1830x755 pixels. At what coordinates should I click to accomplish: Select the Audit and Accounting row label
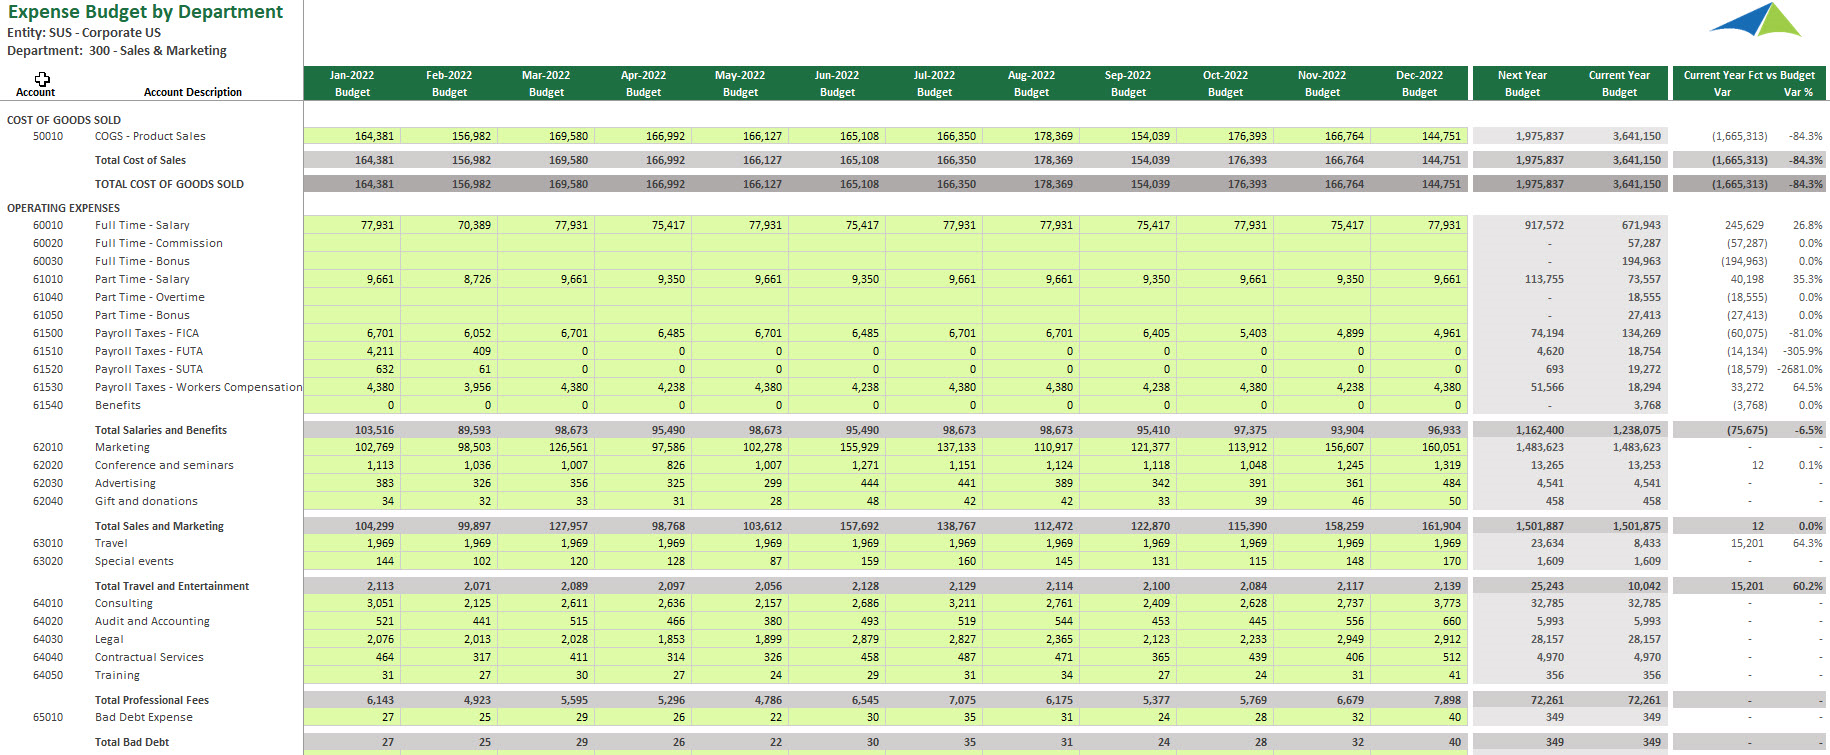152,621
